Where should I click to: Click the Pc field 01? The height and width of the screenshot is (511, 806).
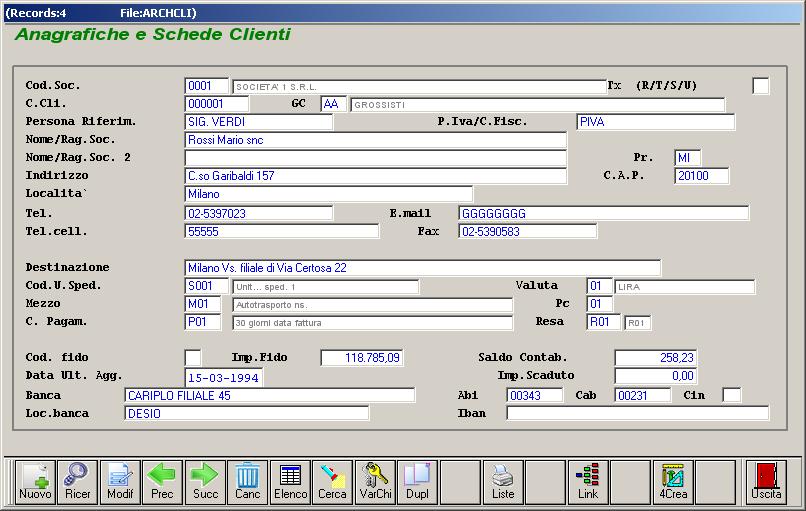tap(599, 304)
